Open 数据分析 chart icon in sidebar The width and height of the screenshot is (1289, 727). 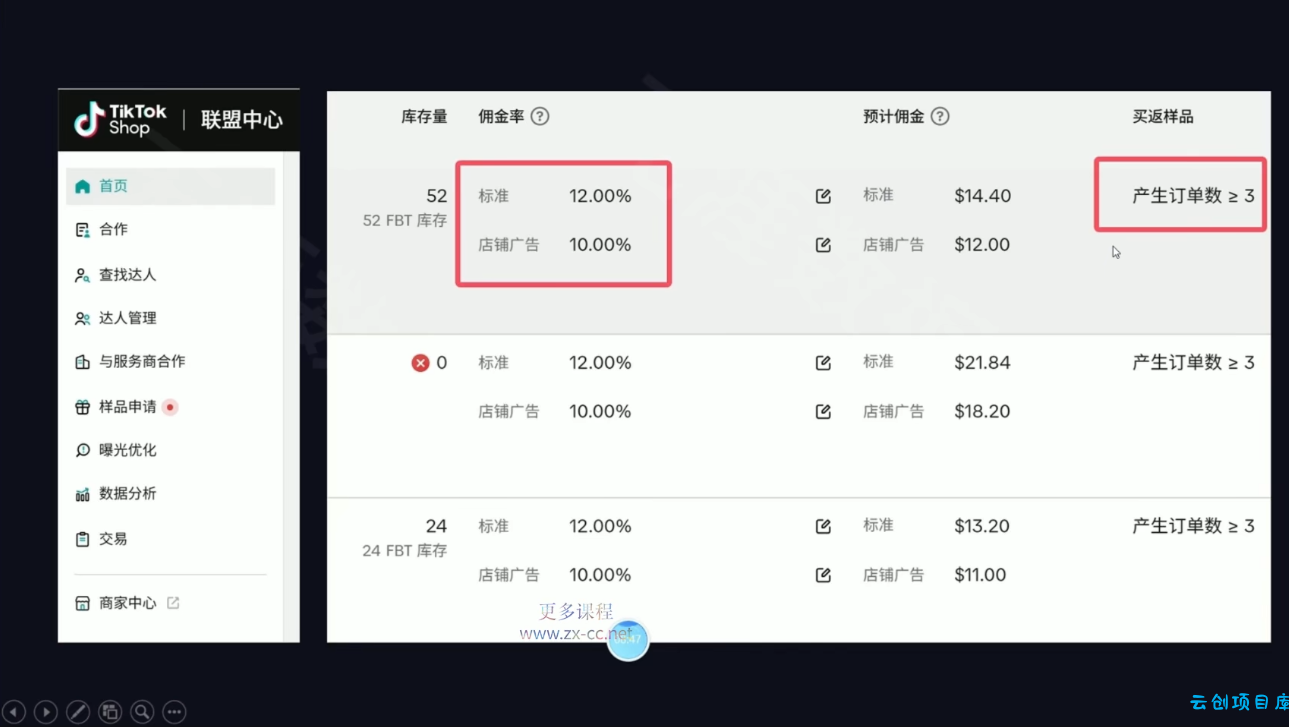click(x=82, y=494)
